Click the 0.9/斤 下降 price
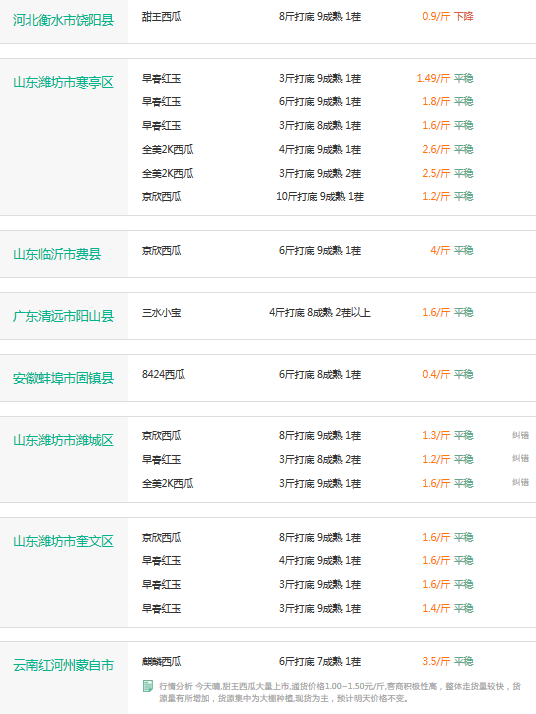 tap(448, 16)
